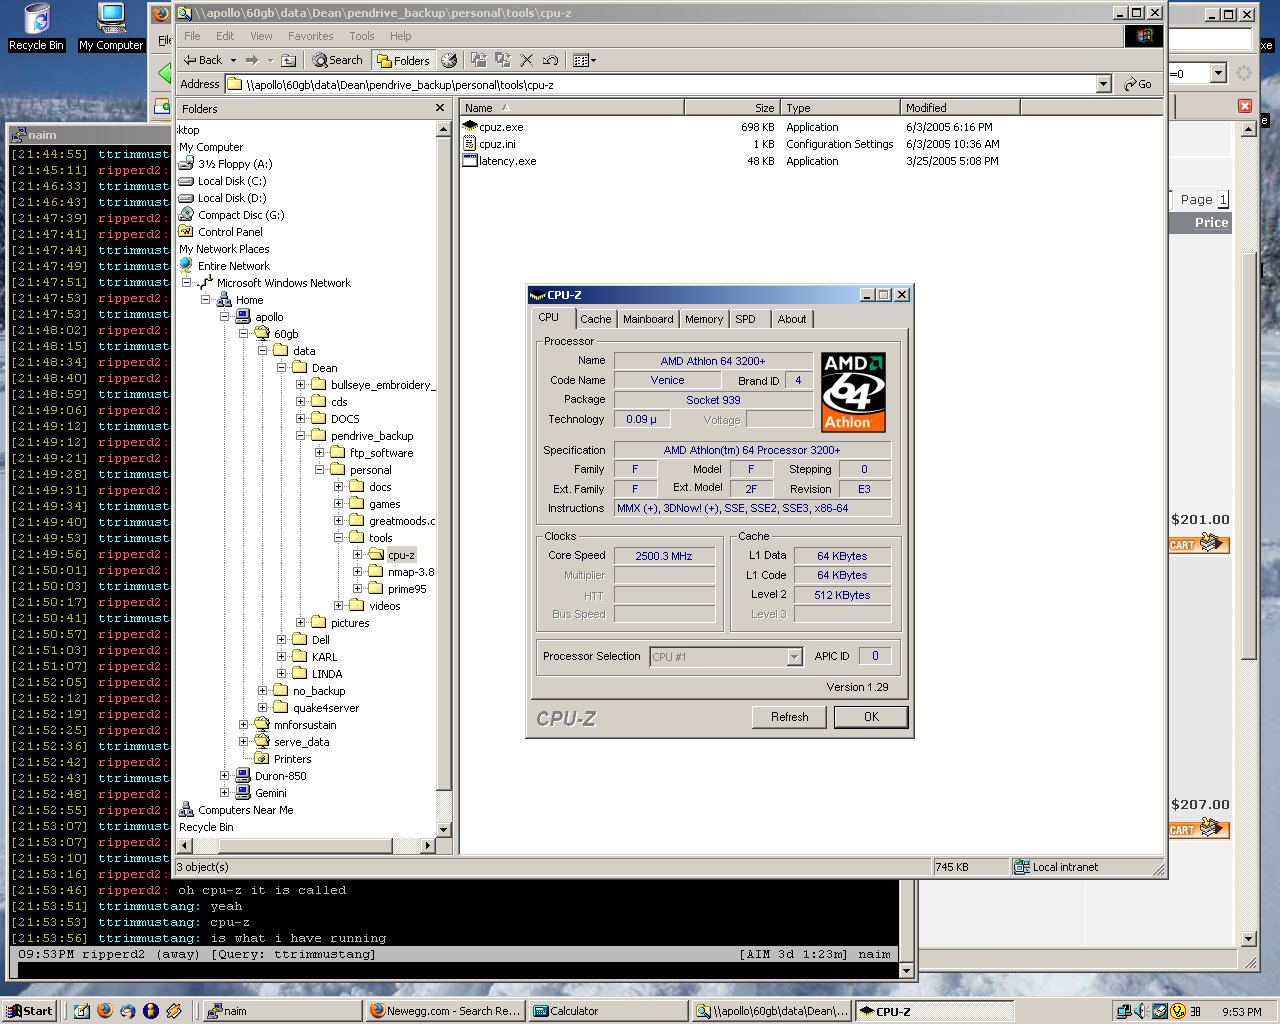Click the Undo icon in toolbar
1280x1024 pixels.
click(x=550, y=60)
